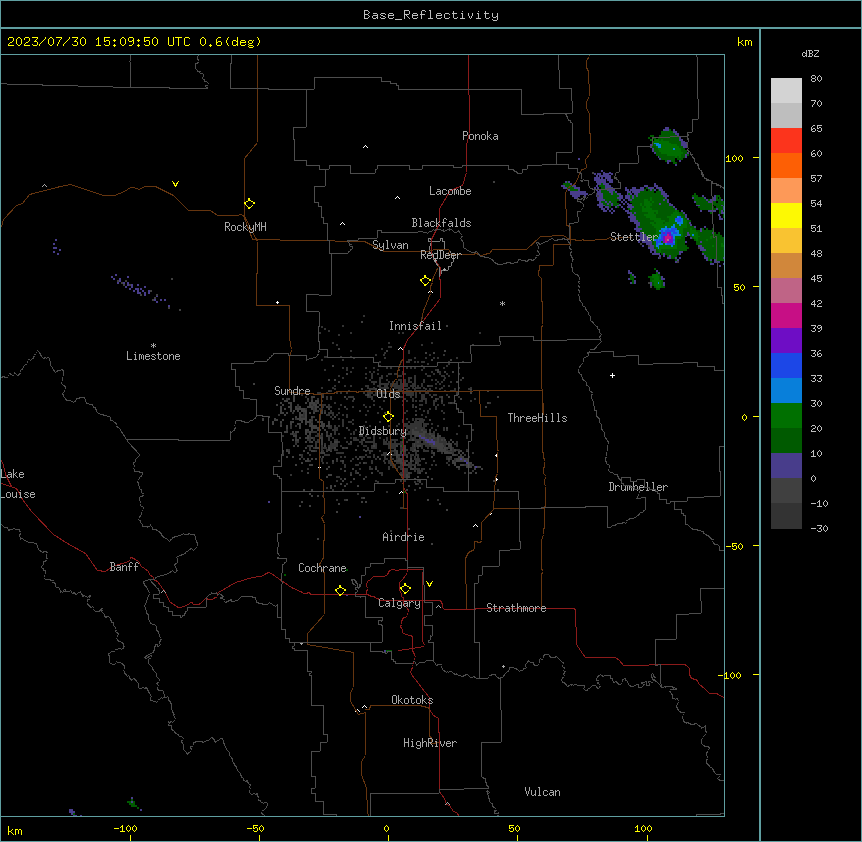Pick the gray 65-70 dBZ legend swatch
This screenshot has height=842, width=862.
tap(786, 115)
